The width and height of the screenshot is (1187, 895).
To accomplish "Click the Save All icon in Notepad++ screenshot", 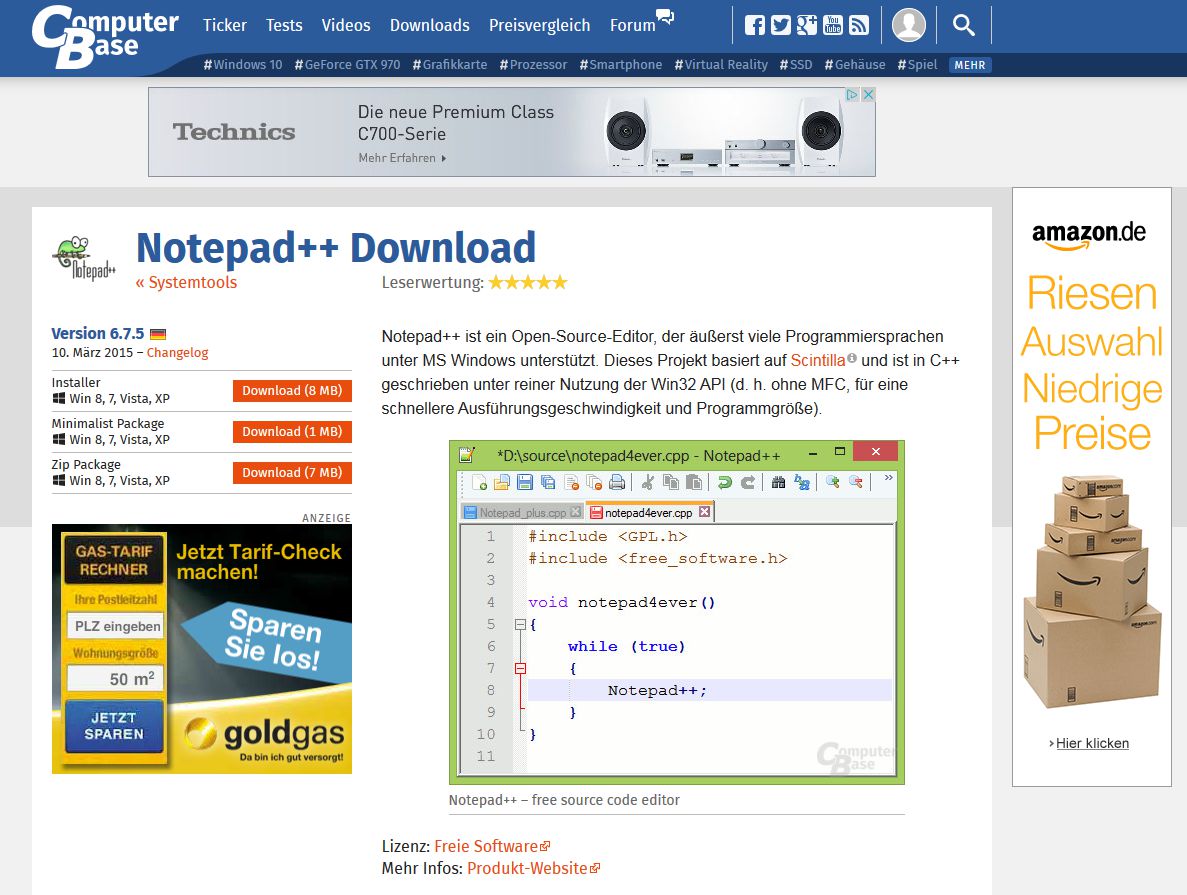I will click(548, 482).
